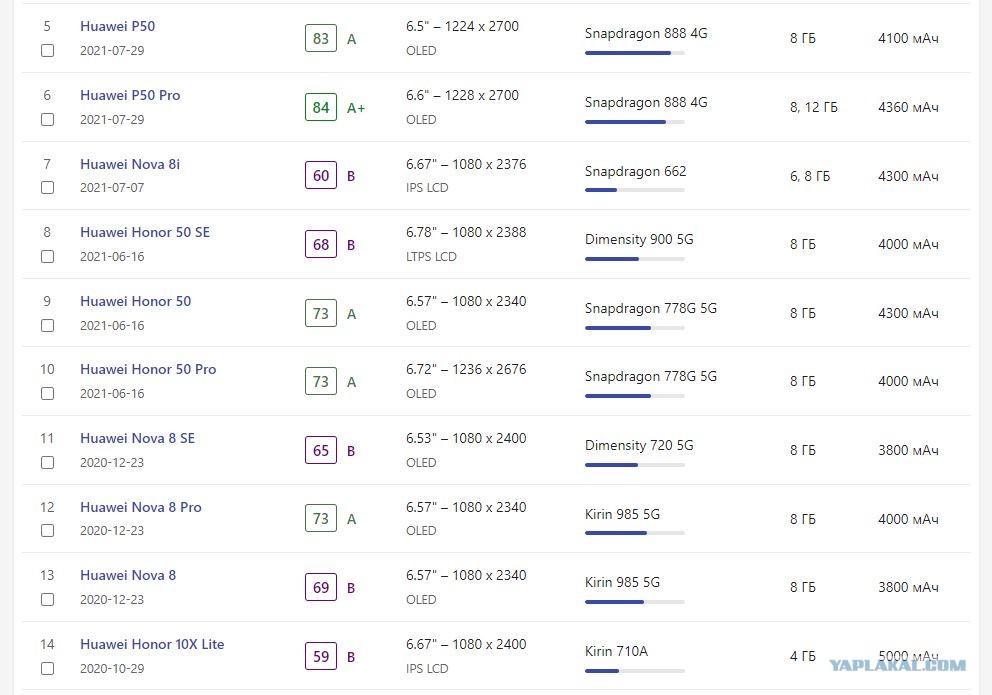Open the Huawei Honor 50 Pro page

pyautogui.click(x=148, y=369)
